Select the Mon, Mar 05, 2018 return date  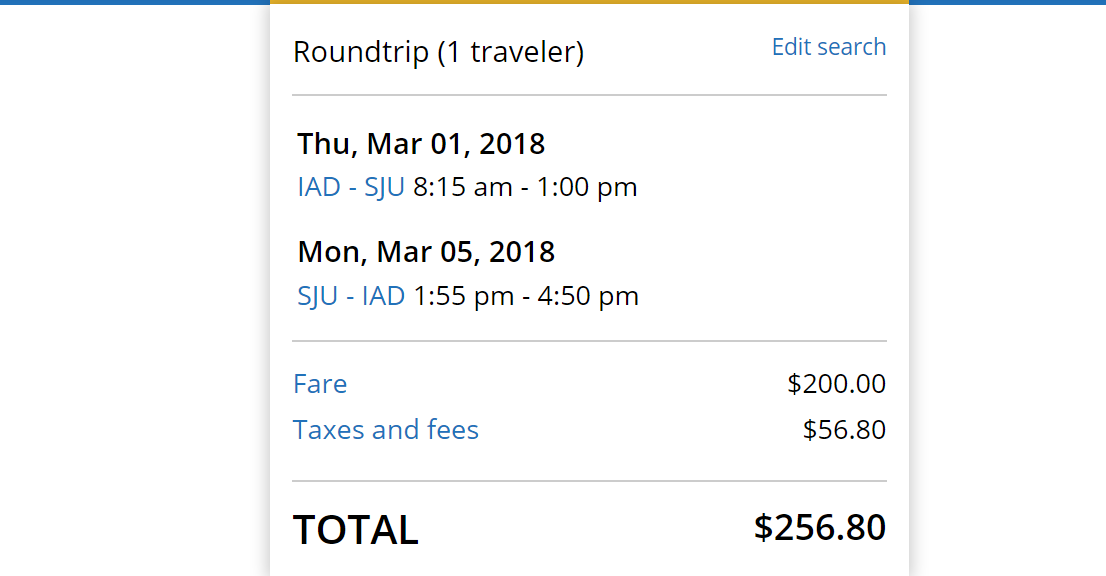coord(426,251)
